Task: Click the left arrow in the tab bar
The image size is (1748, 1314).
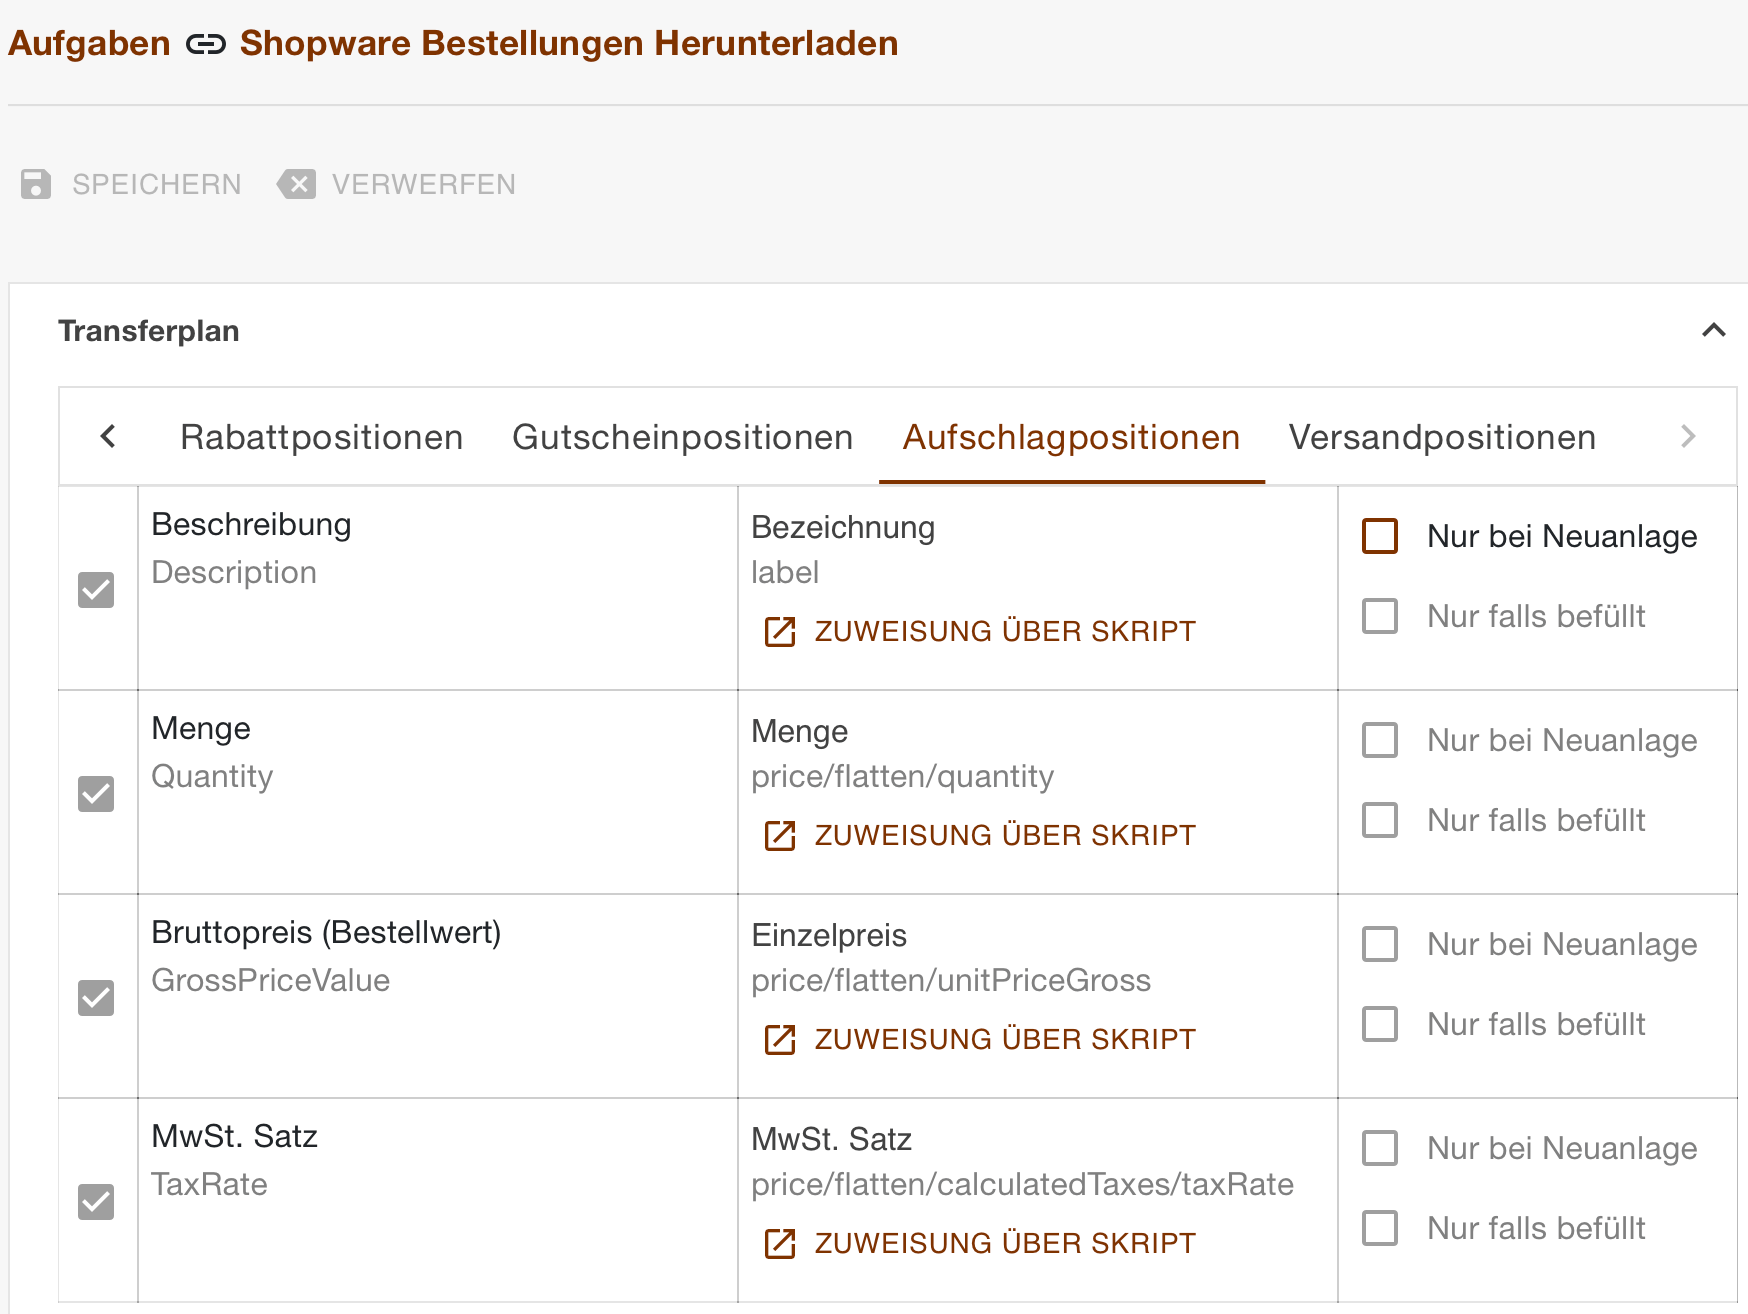Action: click(108, 437)
